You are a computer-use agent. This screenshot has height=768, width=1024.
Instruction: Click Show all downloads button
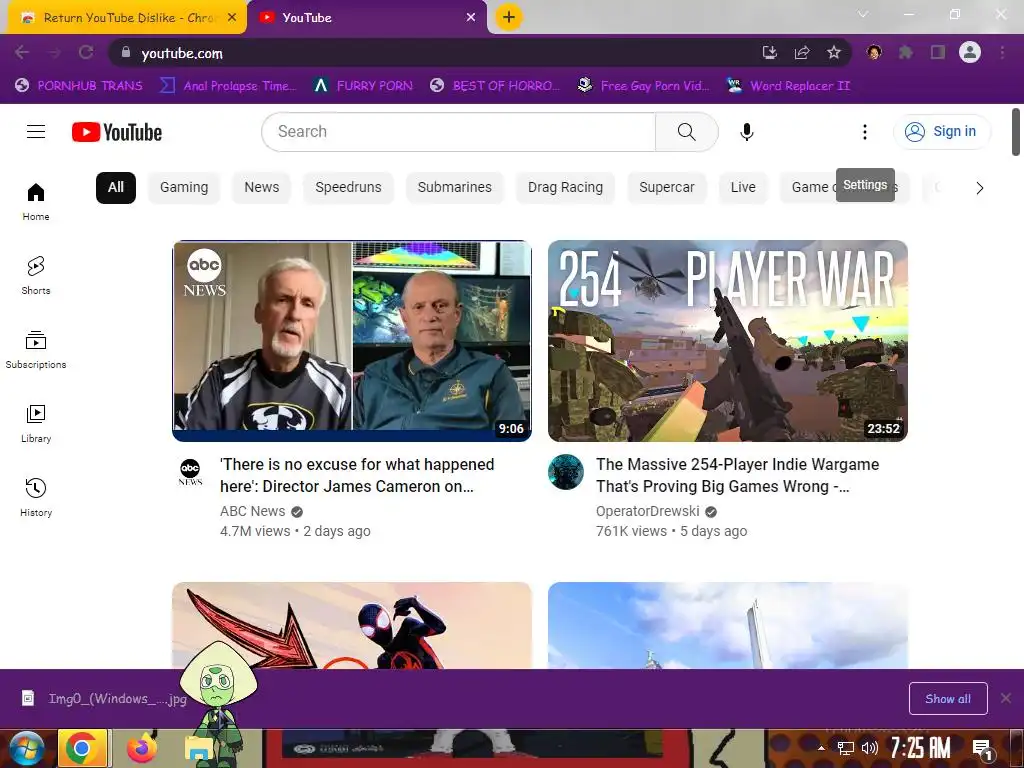click(948, 699)
